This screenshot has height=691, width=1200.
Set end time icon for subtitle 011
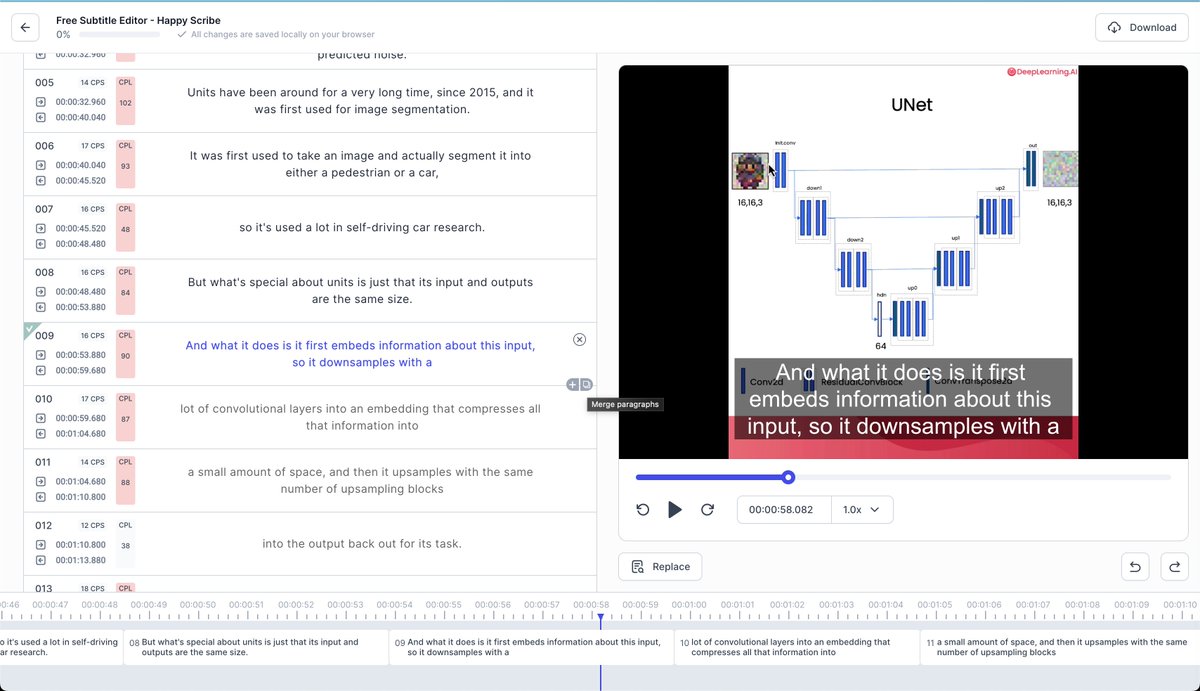point(41,496)
